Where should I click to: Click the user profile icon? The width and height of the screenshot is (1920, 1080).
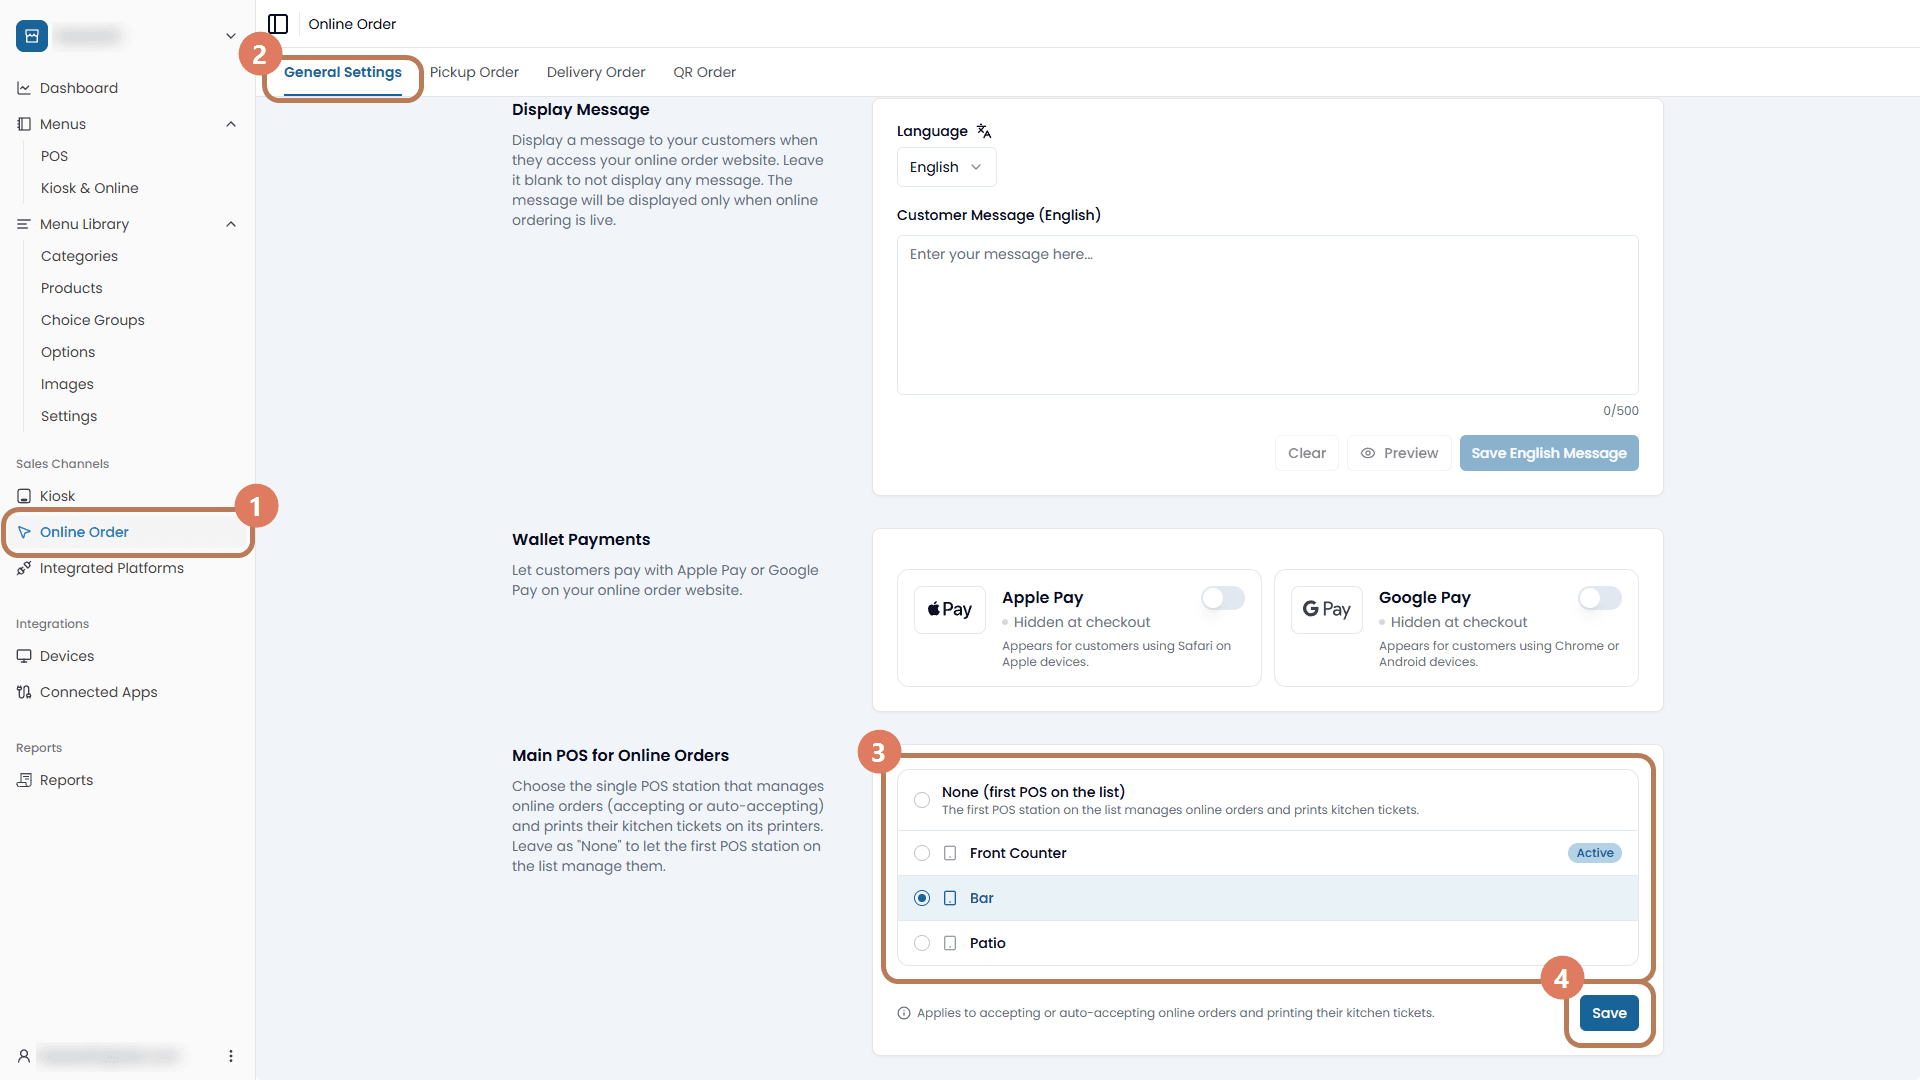(24, 1056)
